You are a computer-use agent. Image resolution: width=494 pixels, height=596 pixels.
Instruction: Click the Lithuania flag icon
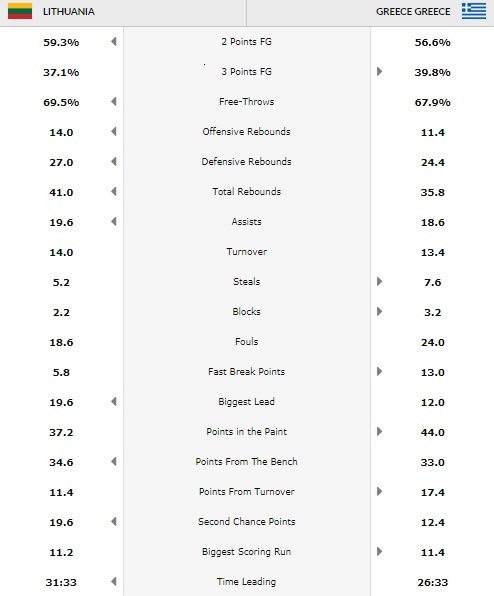[20, 11]
